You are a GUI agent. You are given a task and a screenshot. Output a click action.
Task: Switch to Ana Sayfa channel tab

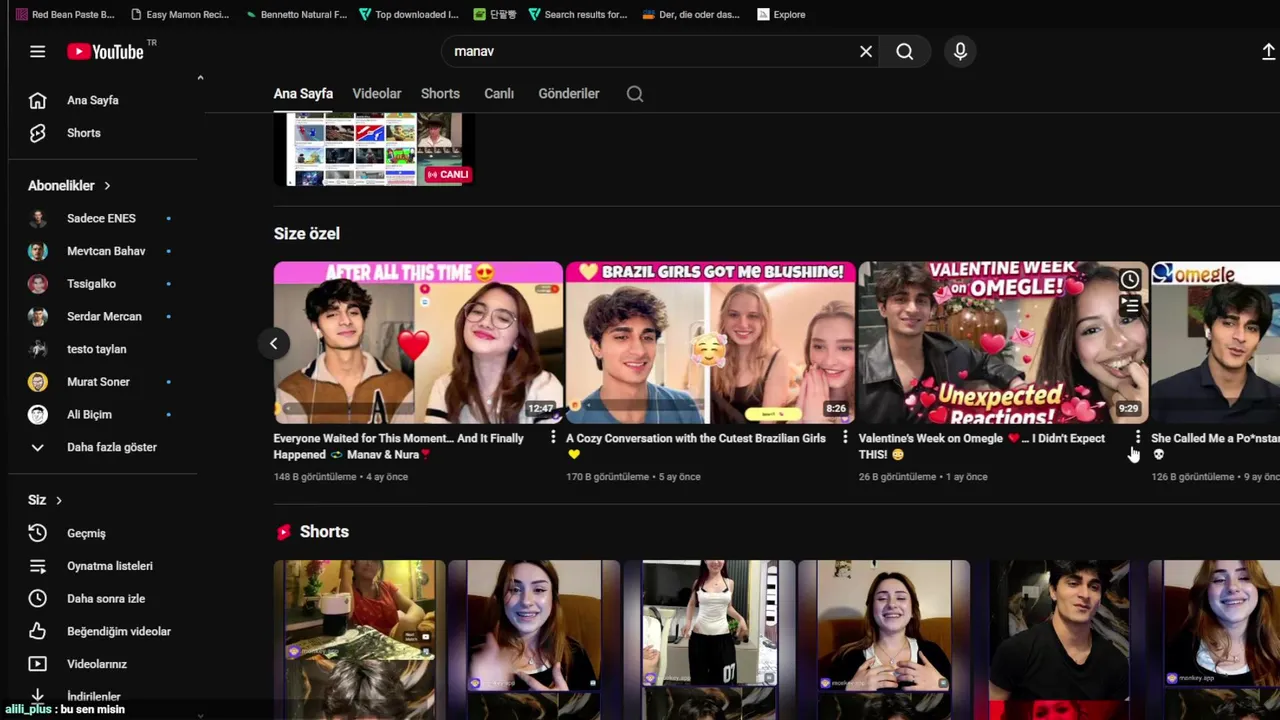click(303, 93)
